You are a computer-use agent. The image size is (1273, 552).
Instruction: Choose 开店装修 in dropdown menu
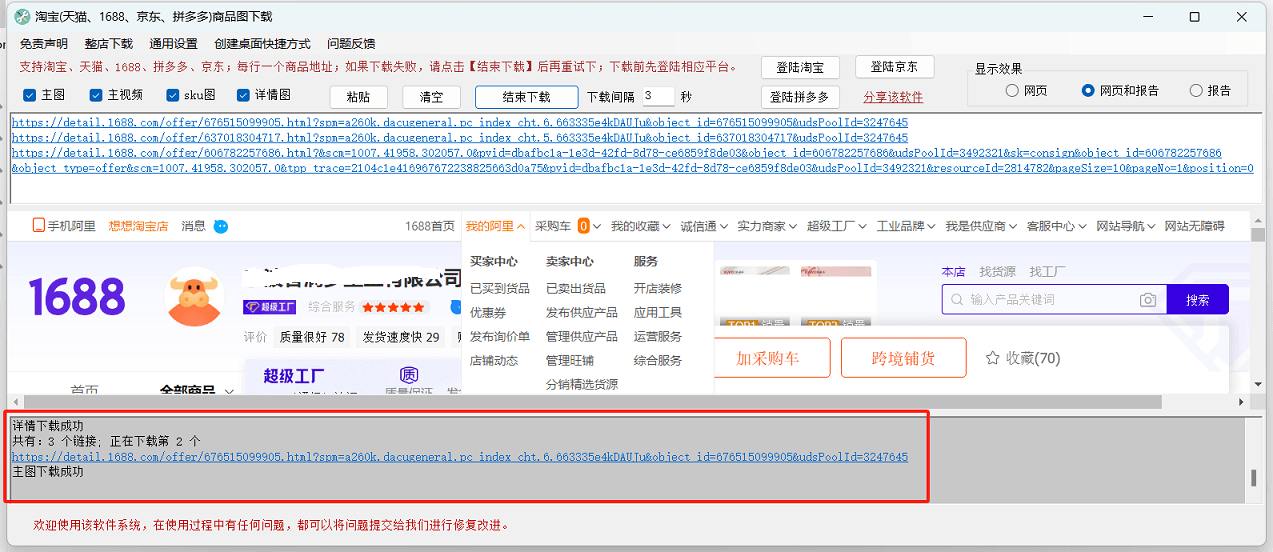[x=658, y=288]
